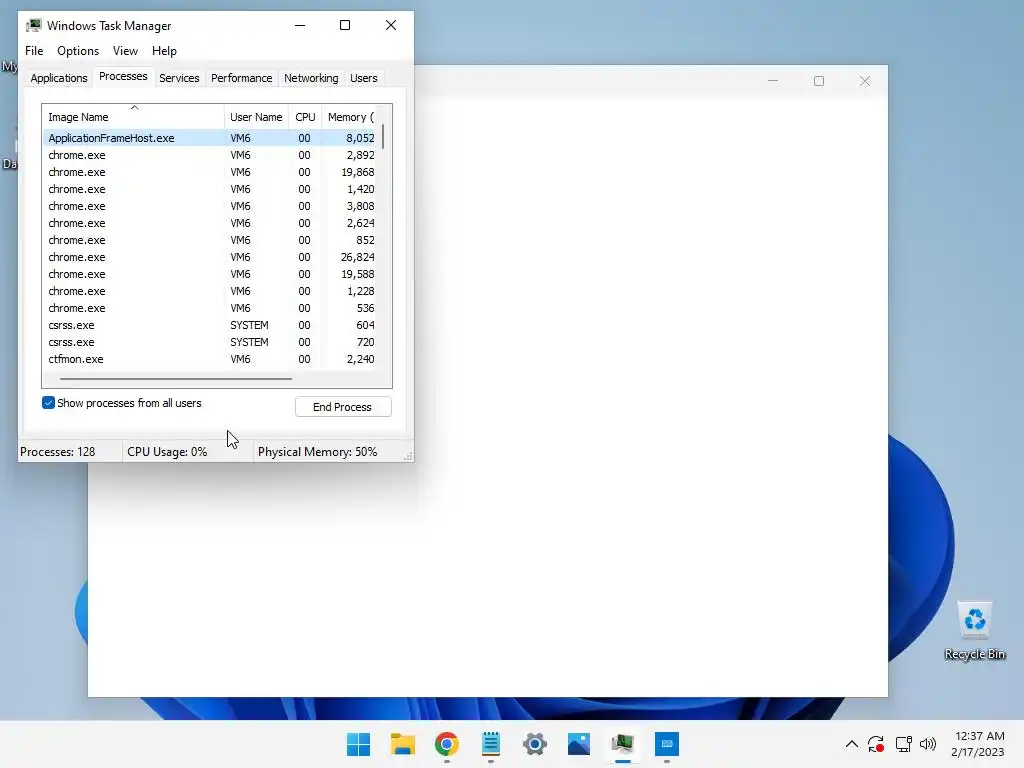Open Notepad from taskbar
The width and height of the screenshot is (1024, 768).
(x=490, y=744)
